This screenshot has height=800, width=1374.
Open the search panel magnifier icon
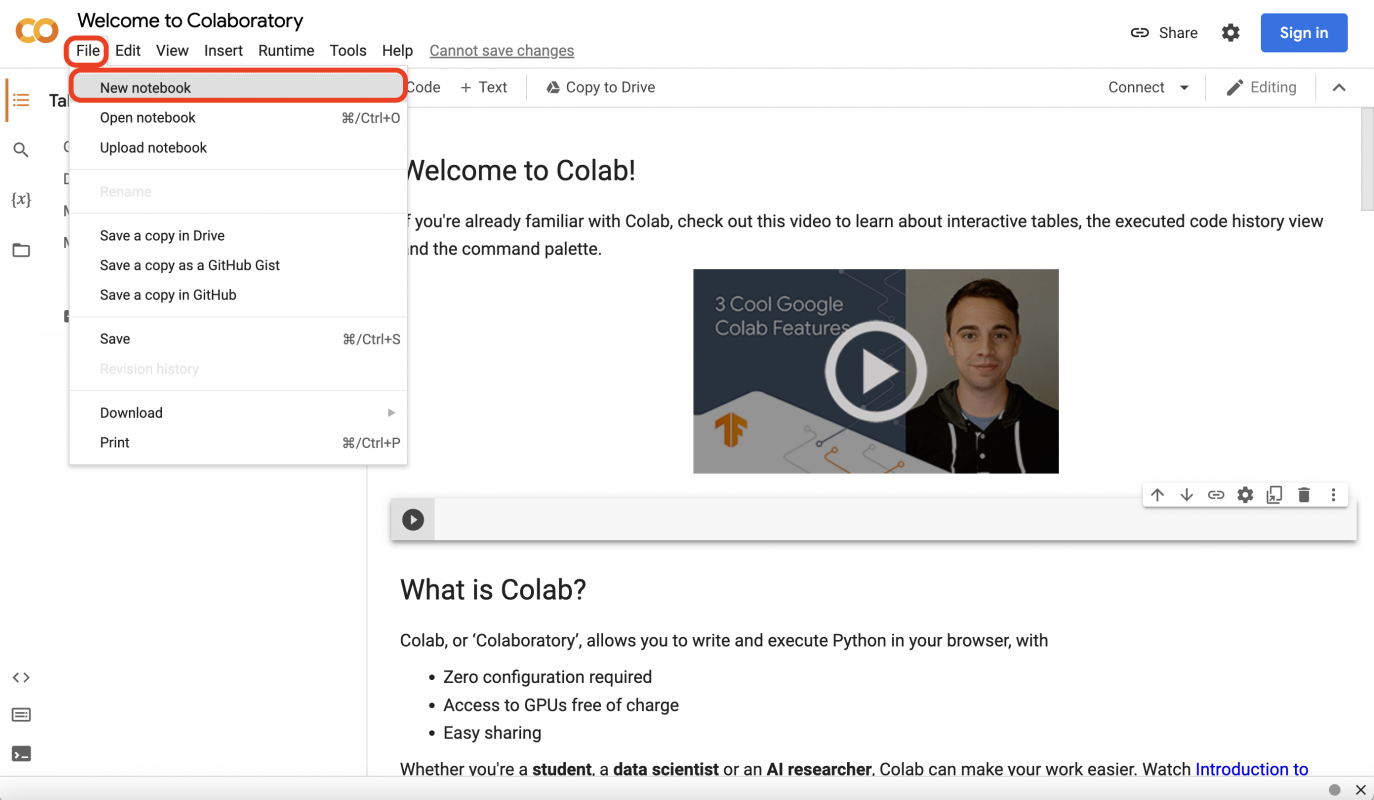(21, 150)
